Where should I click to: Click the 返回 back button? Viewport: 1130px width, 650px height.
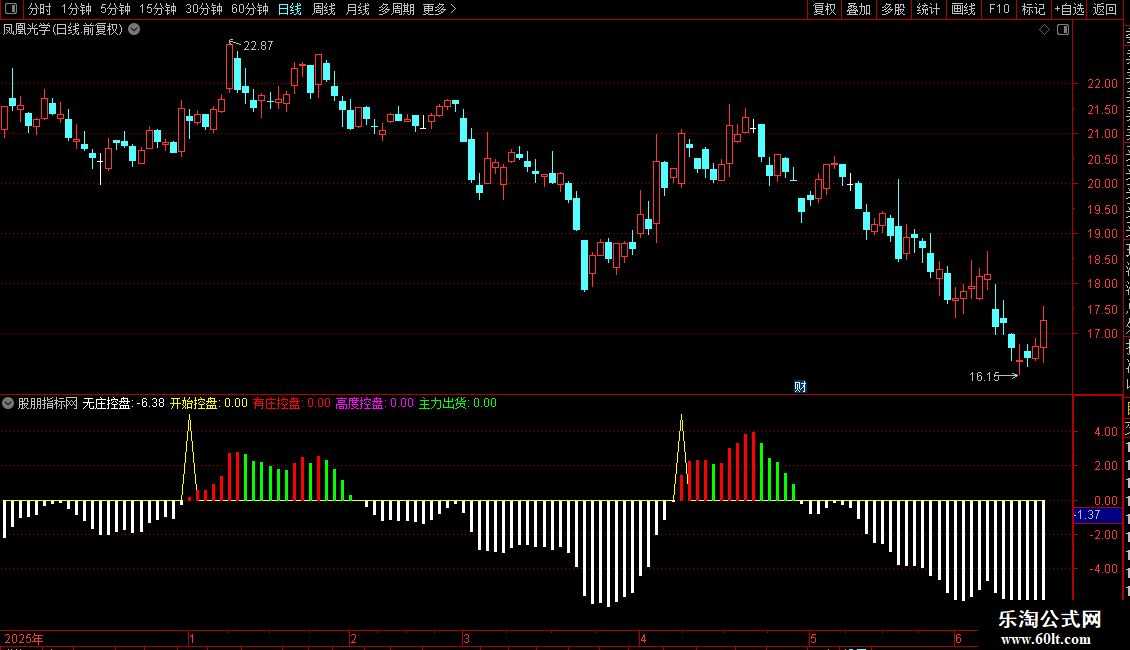[x=1104, y=9]
